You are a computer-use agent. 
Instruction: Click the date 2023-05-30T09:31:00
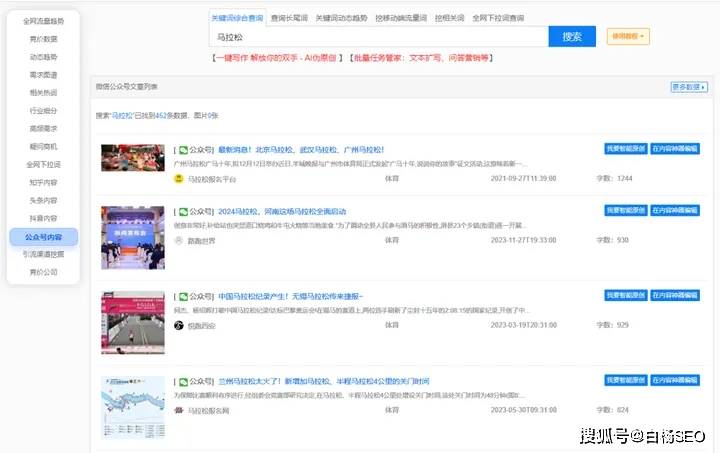click(523, 410)
